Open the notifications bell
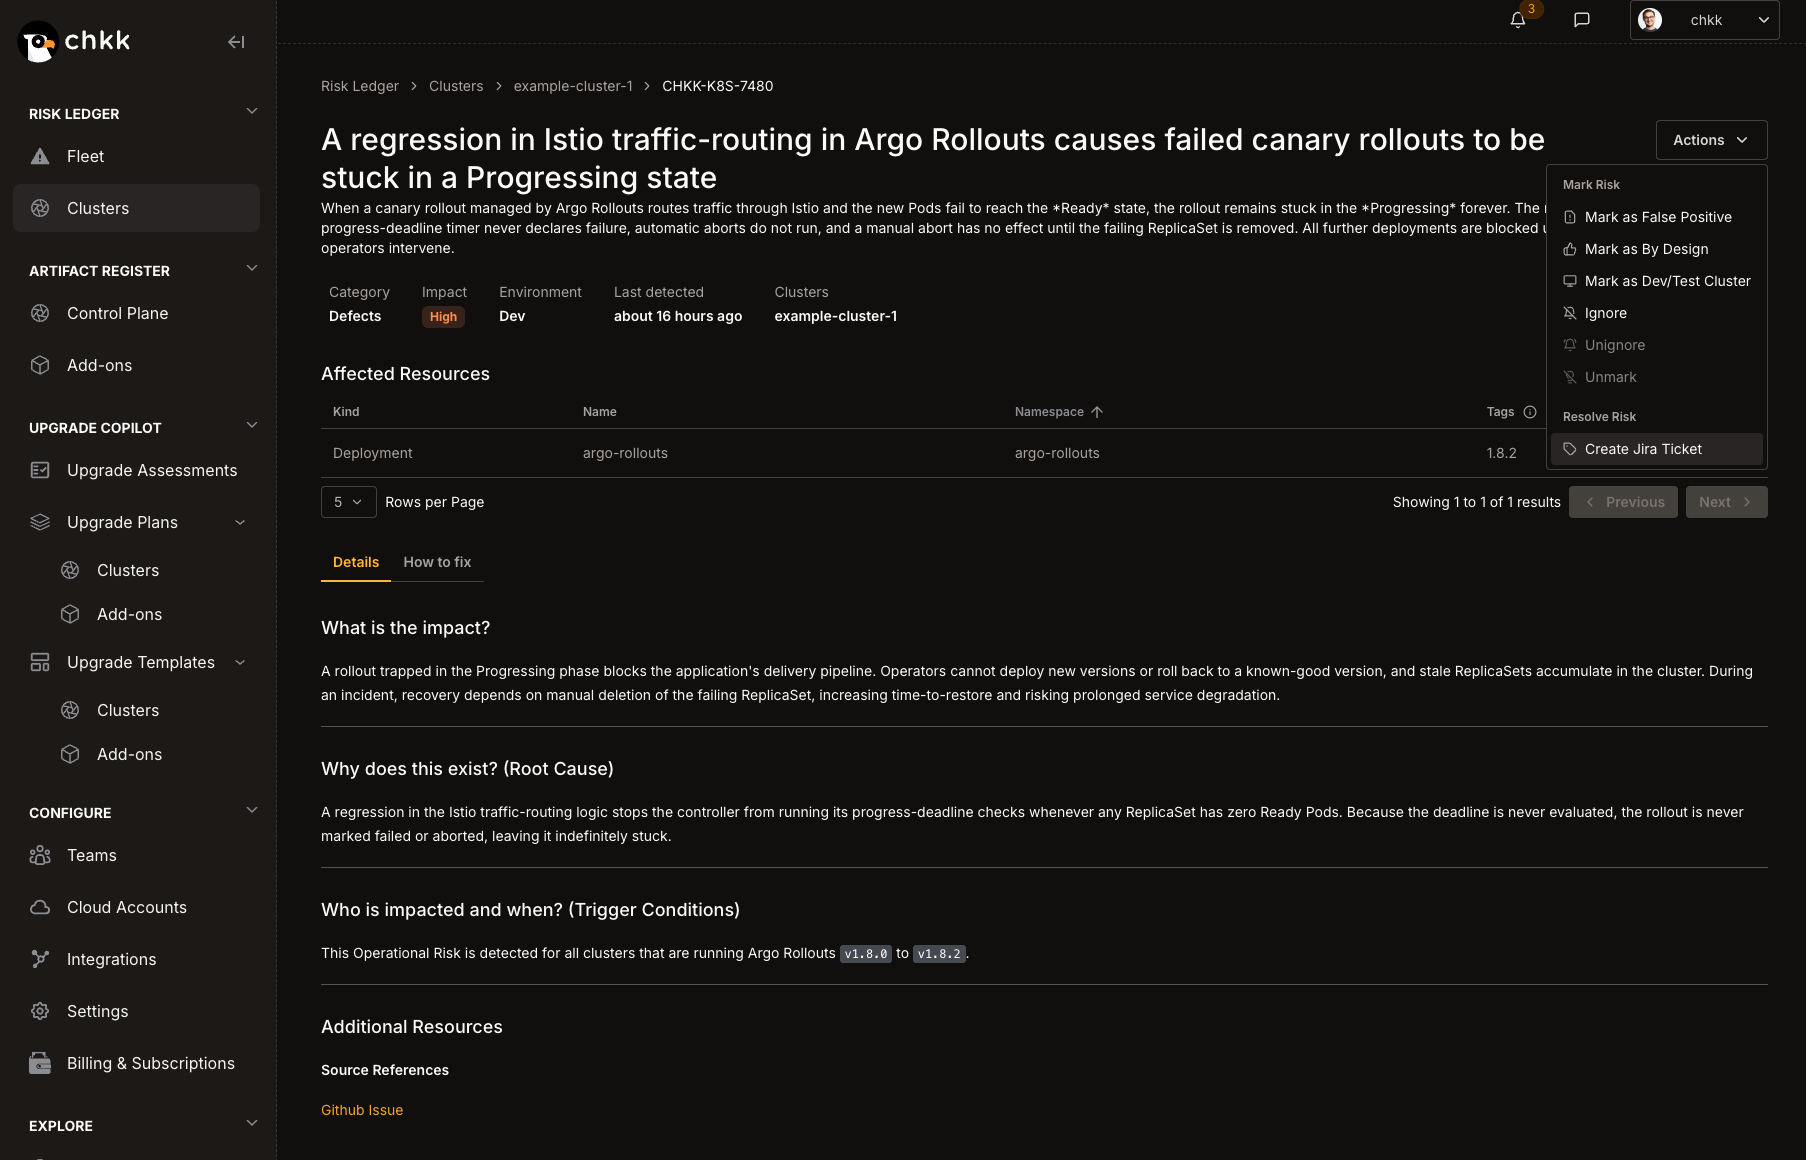1806x1160 pixels. pyautogui.click(x=1518, y=20)
